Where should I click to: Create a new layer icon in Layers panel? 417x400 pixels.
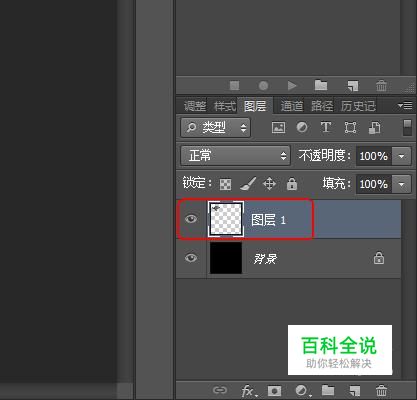click(x=354, y=390)
